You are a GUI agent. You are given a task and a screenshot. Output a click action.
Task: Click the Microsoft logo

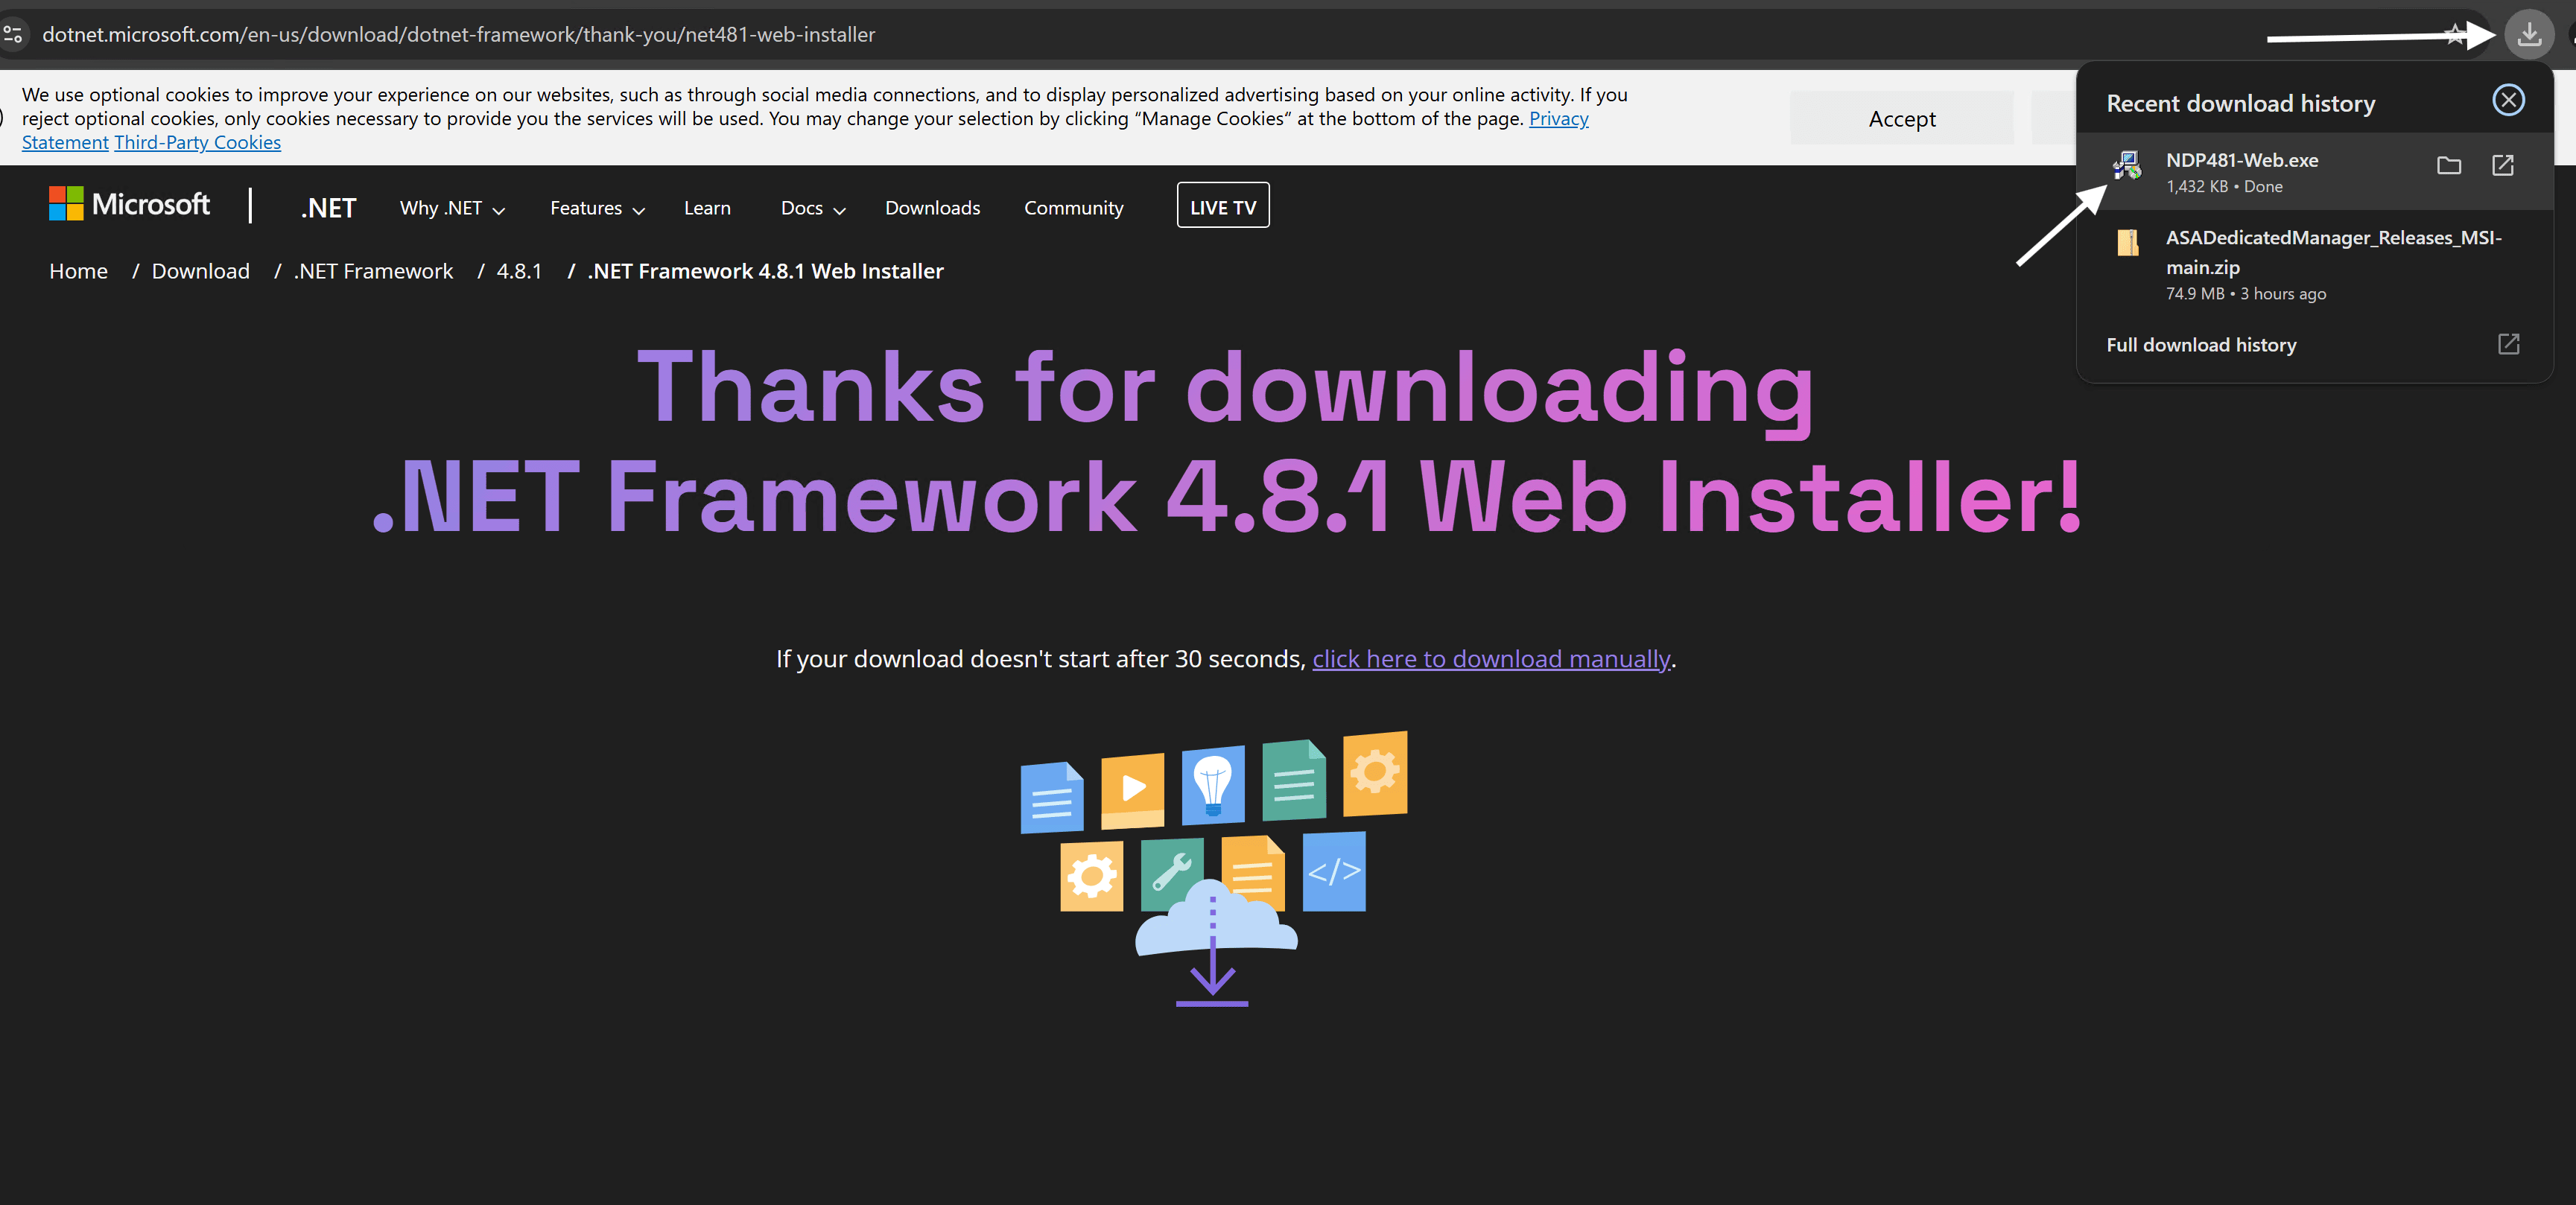click(x=129, y=204)
